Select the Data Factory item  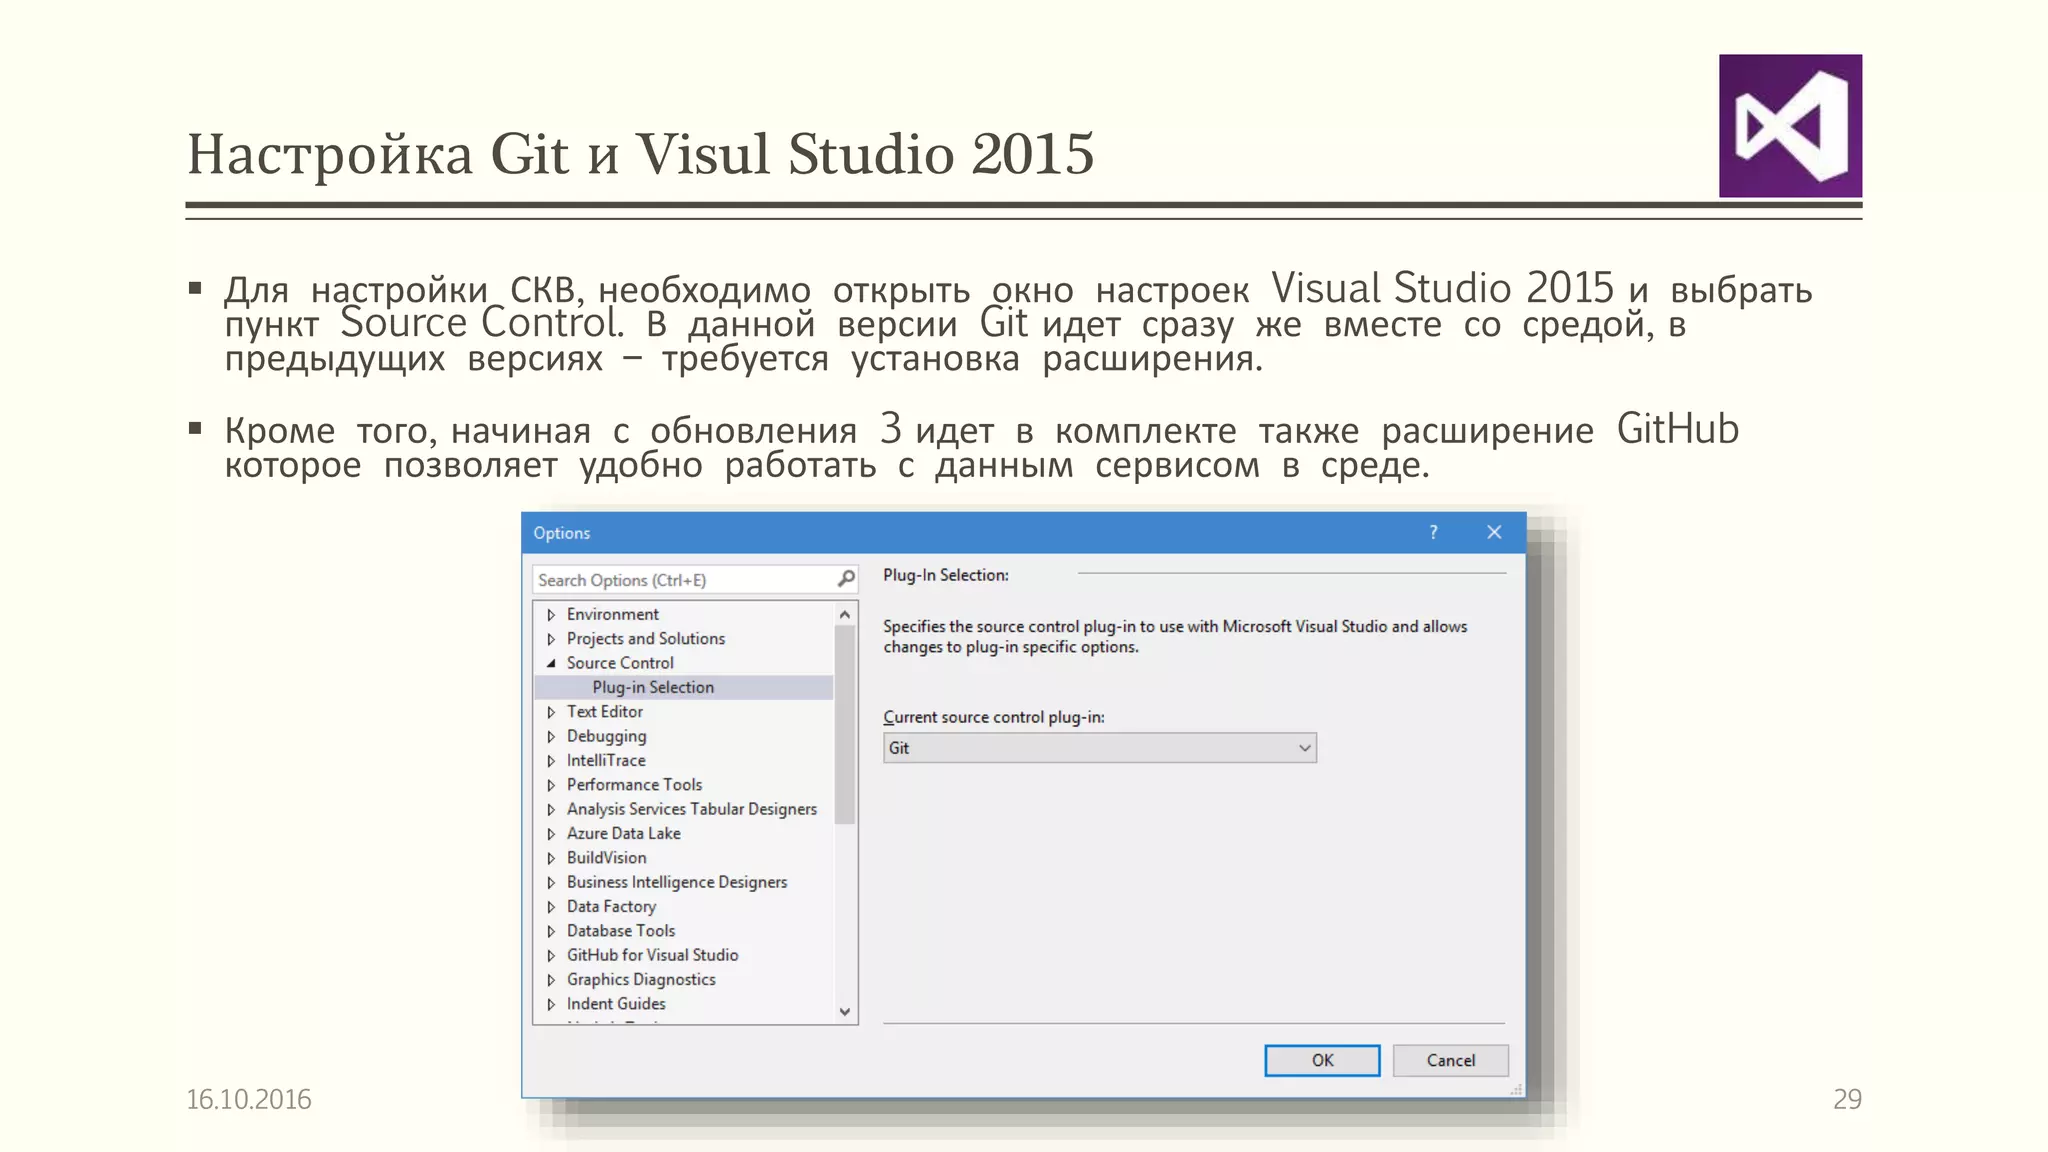pyautogui.click(x=611, y=906)
